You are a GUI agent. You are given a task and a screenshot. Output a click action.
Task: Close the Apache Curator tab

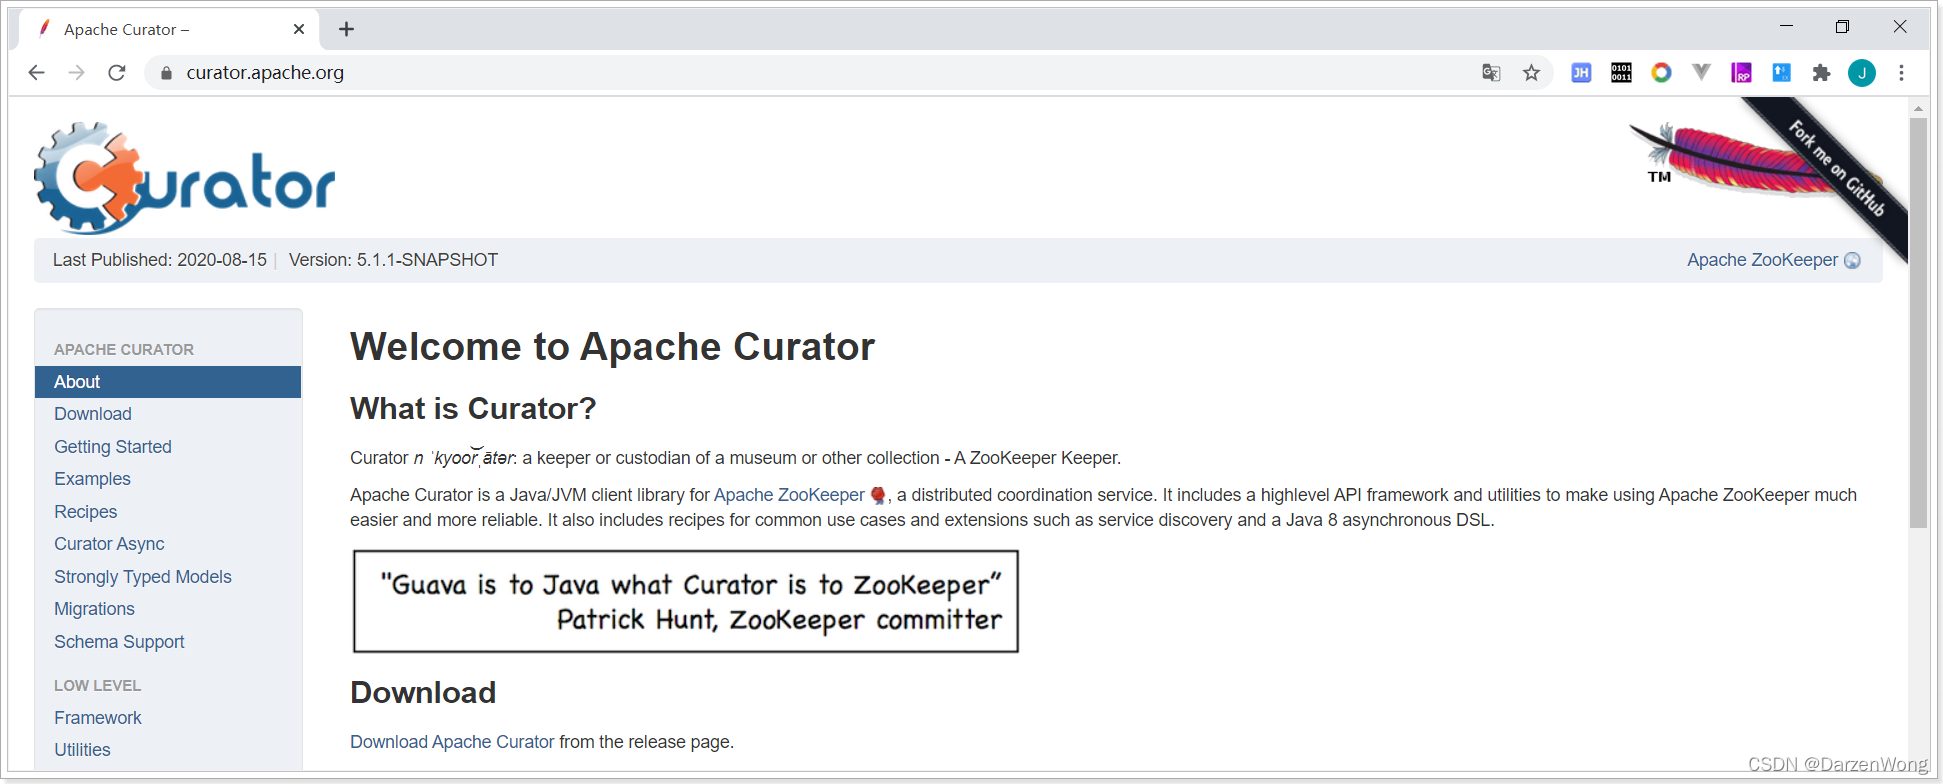[x=299, y=29]
